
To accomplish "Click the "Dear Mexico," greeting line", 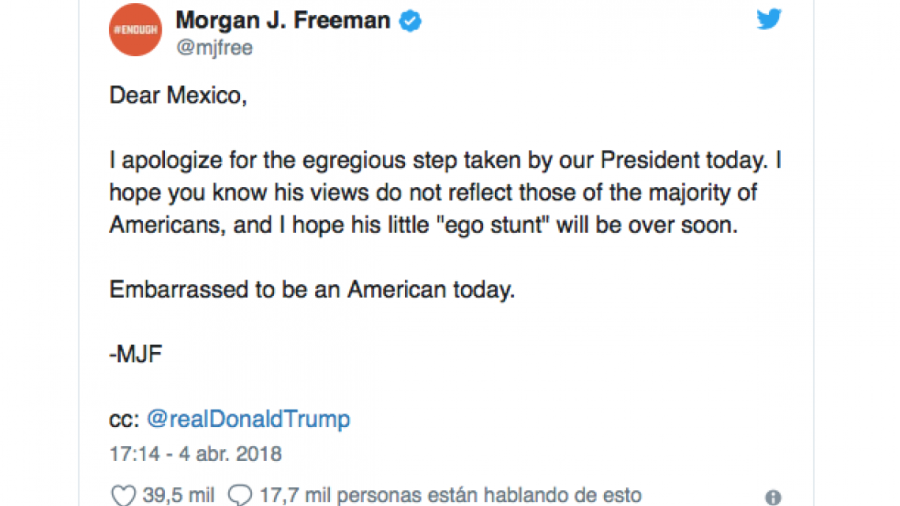I will click(178, 95).
